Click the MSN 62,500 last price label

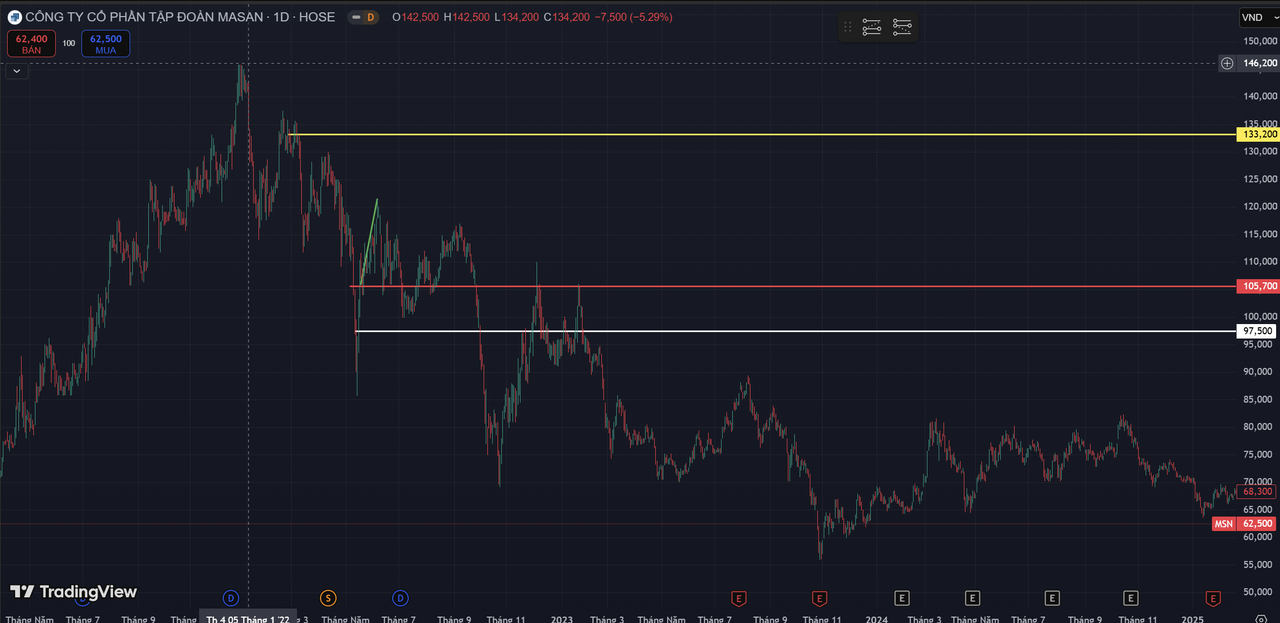[x=1245, y=524]
